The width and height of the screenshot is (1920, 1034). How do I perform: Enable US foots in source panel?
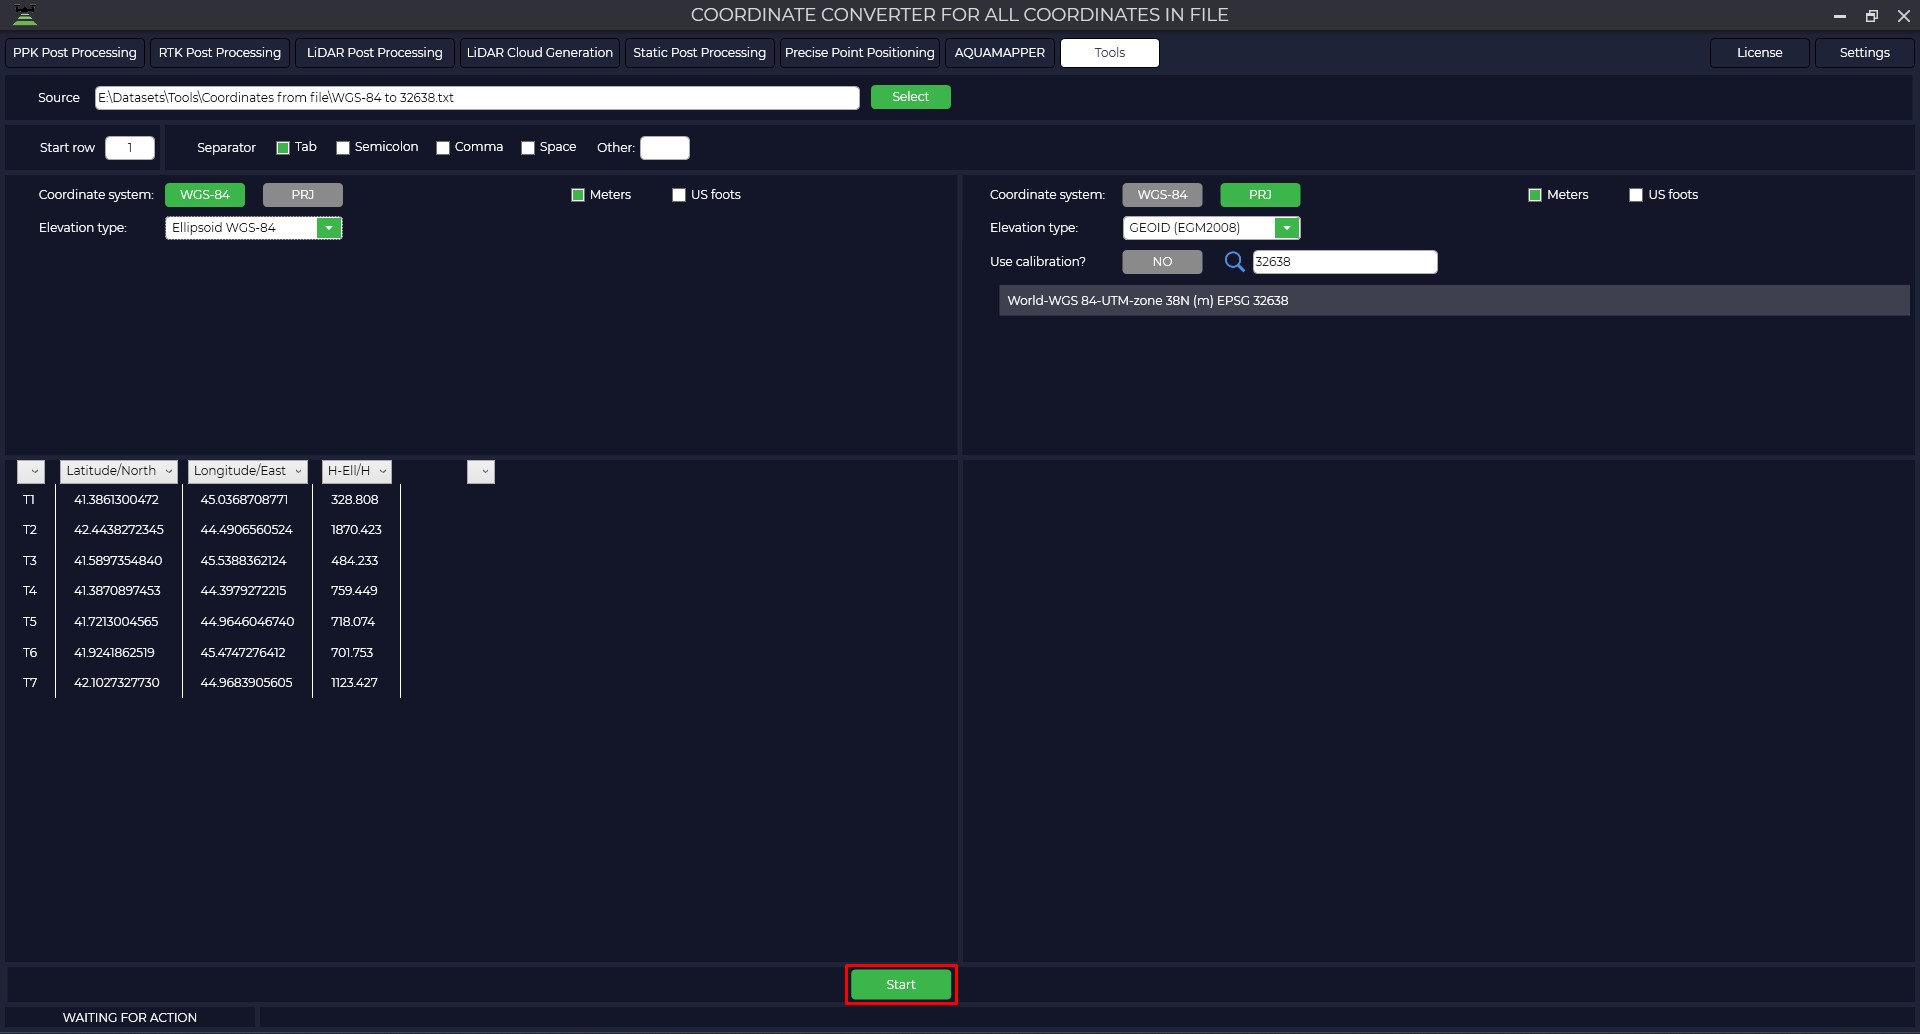[x=679, y=195]
